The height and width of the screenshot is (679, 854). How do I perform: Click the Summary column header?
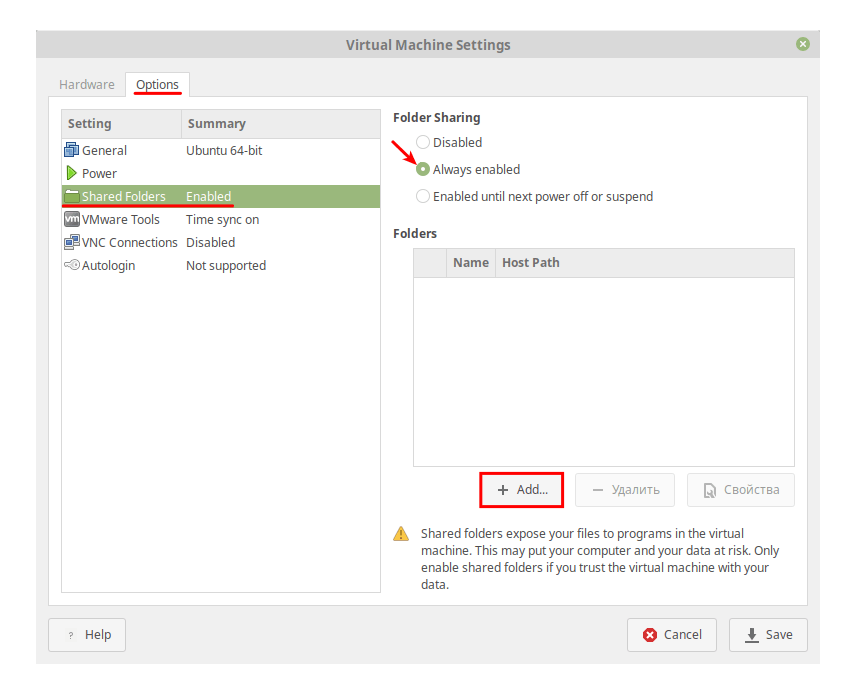coord(217,123)
